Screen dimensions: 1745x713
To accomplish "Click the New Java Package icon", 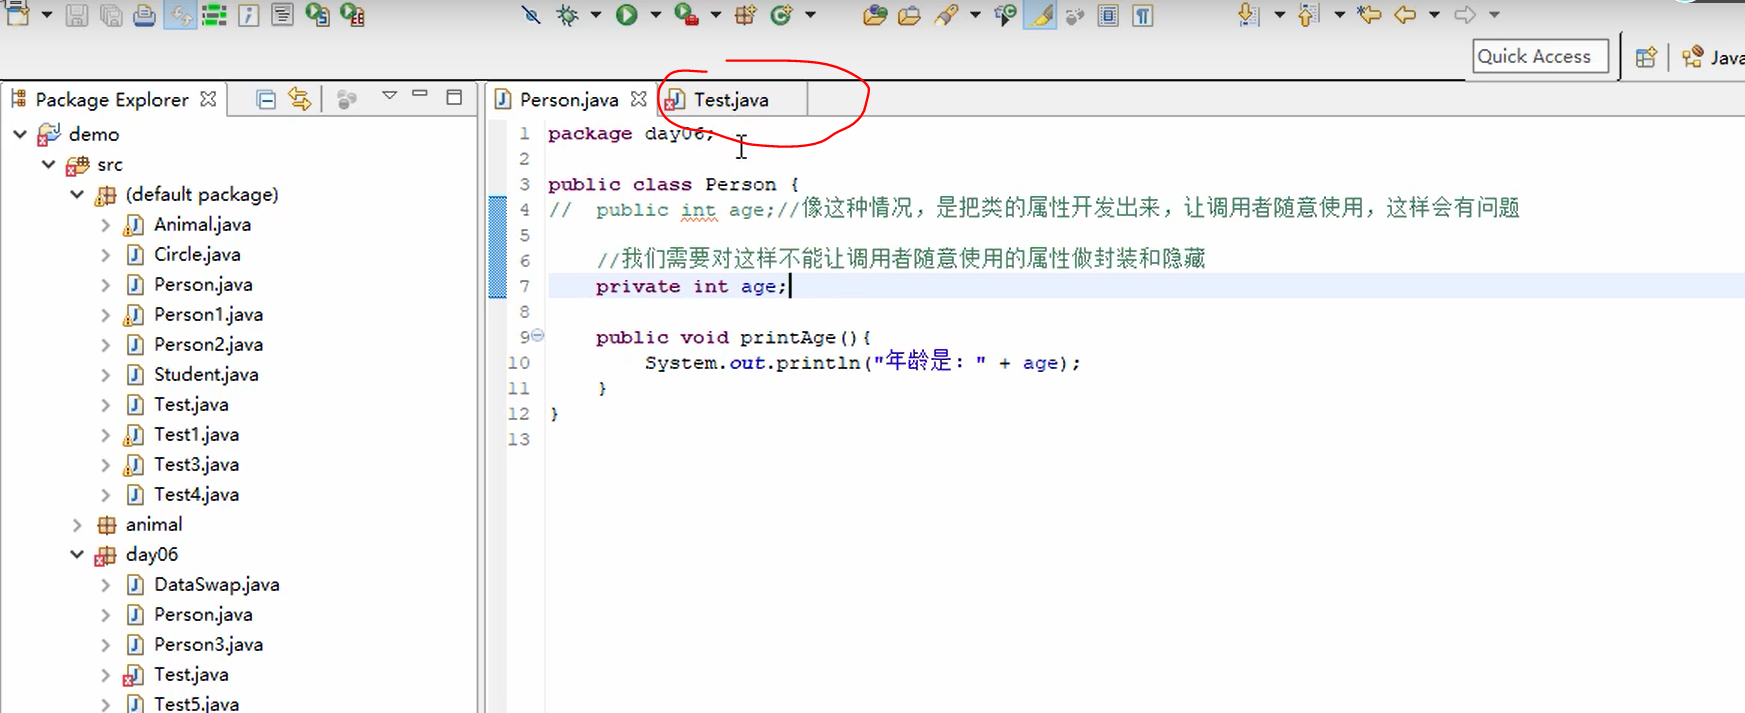I will [x=746, y=14].
